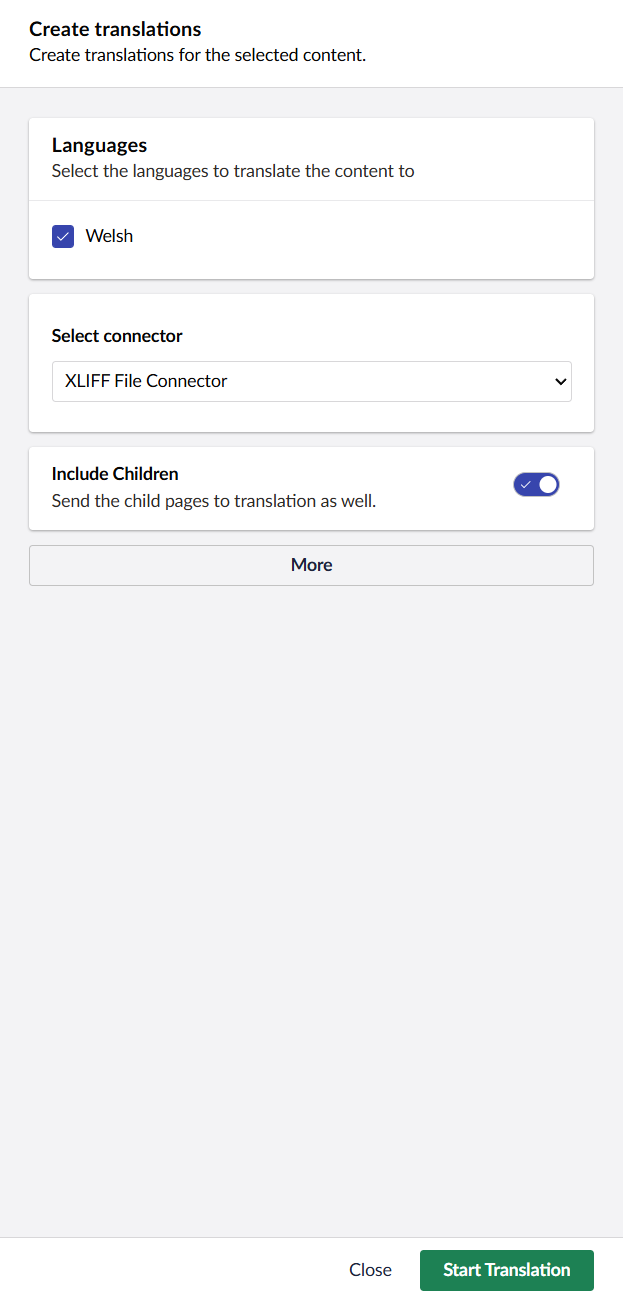Click Close to dismiss the dialog
Image resolution: width=623 pixels, height=1303 pixels.
click(x=370, y=1270)
